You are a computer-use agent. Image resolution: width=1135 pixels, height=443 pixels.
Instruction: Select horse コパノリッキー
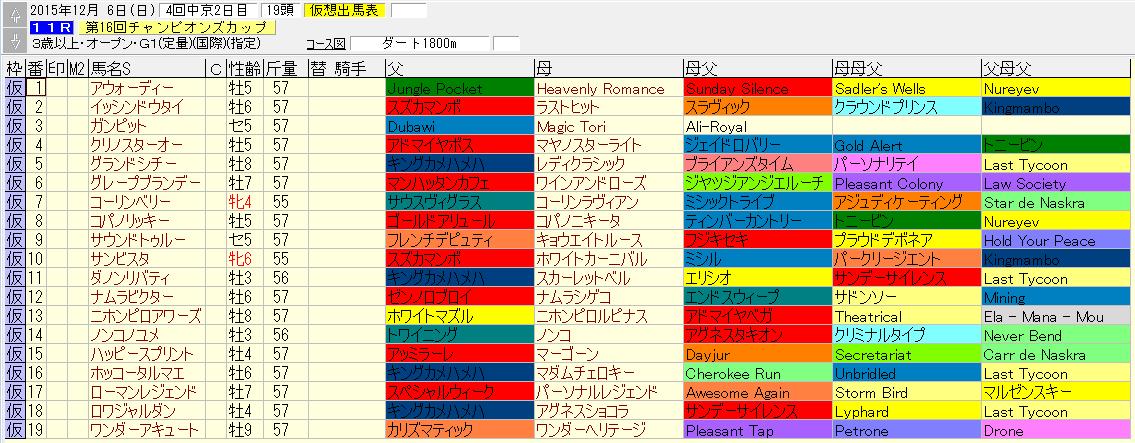click(147, 221)
